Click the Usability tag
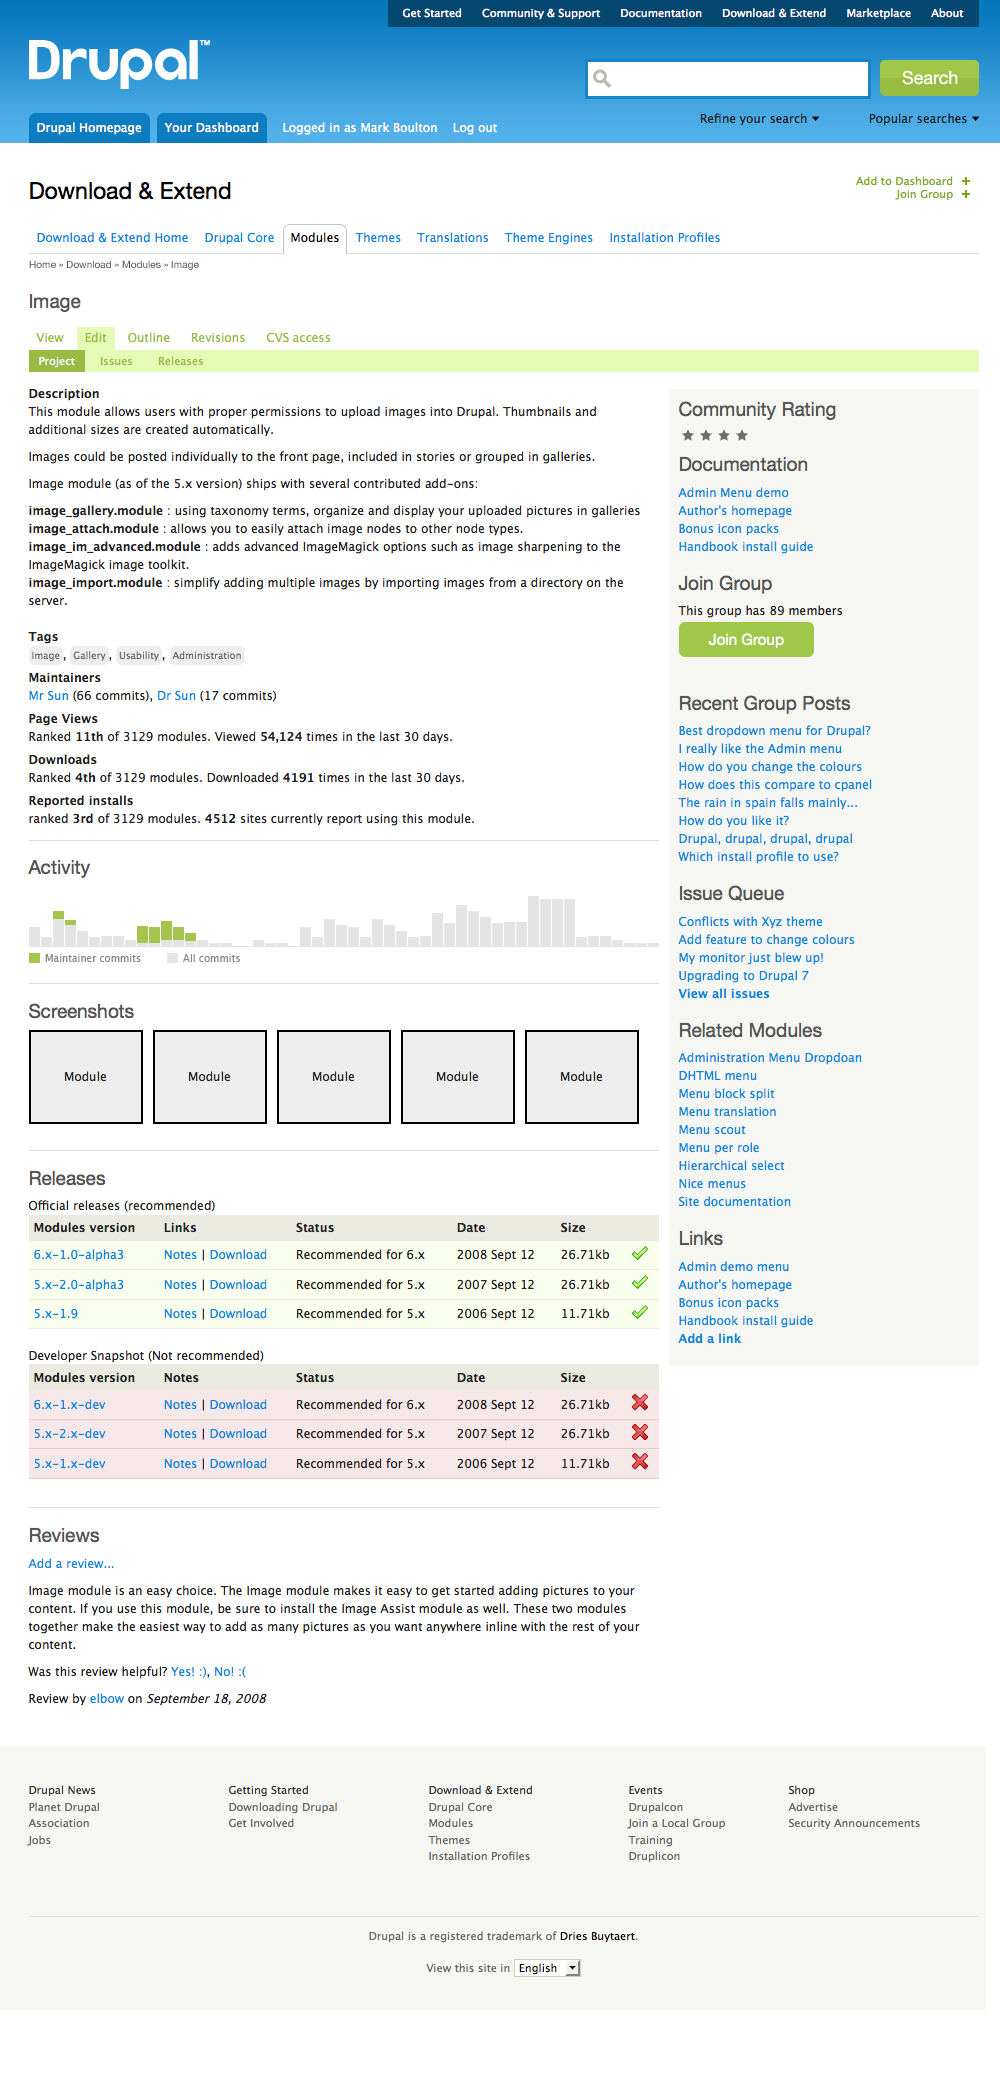 (x=139, y=656)
